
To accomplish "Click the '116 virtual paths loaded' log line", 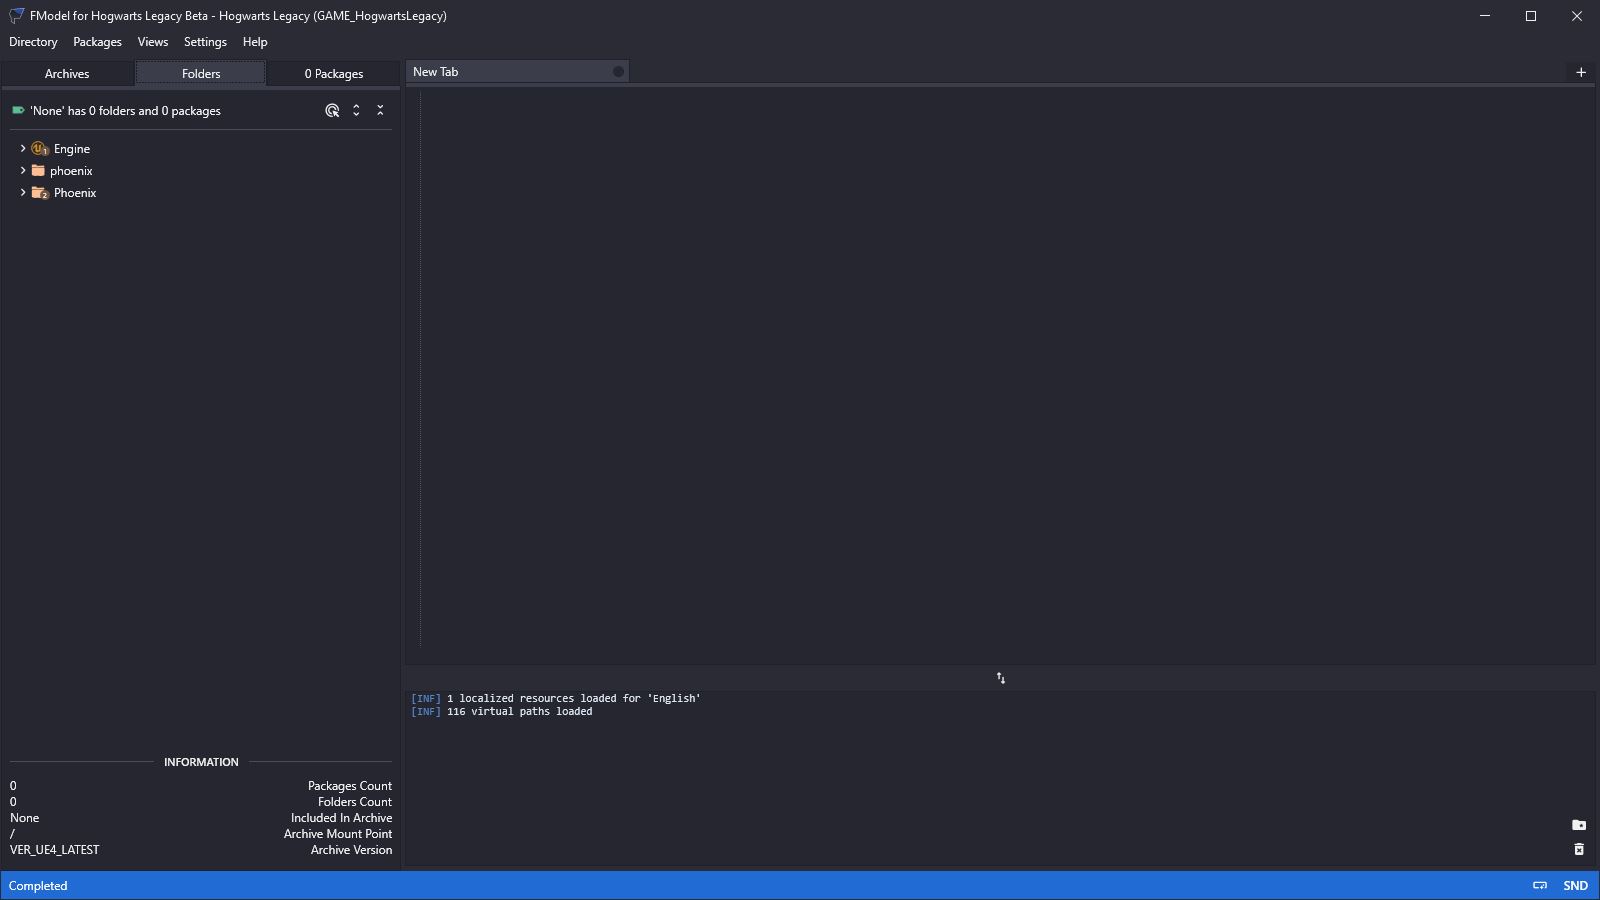I will point(502,712).
